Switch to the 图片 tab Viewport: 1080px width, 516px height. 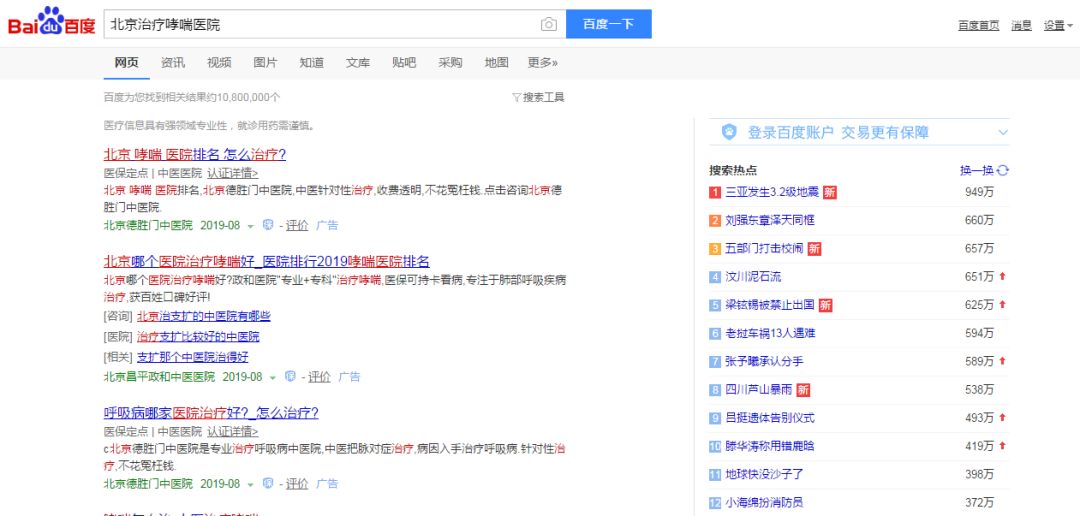click(265, 63)
